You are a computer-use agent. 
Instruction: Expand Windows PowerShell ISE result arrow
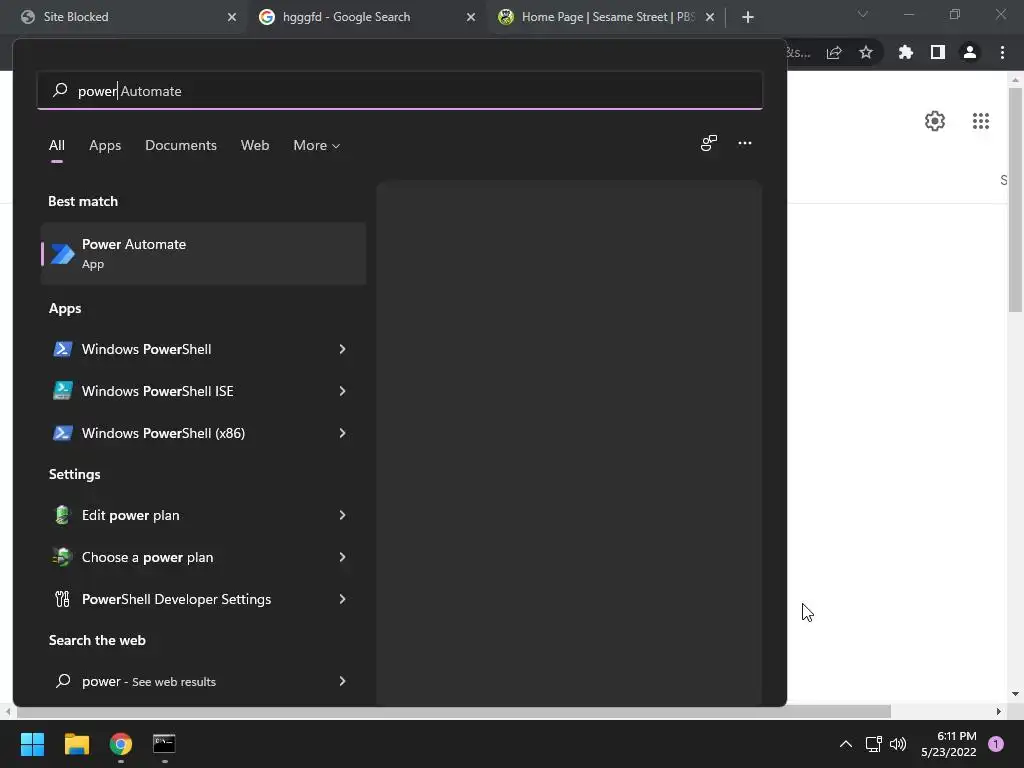pyautogui.click(x=342, y=391)
